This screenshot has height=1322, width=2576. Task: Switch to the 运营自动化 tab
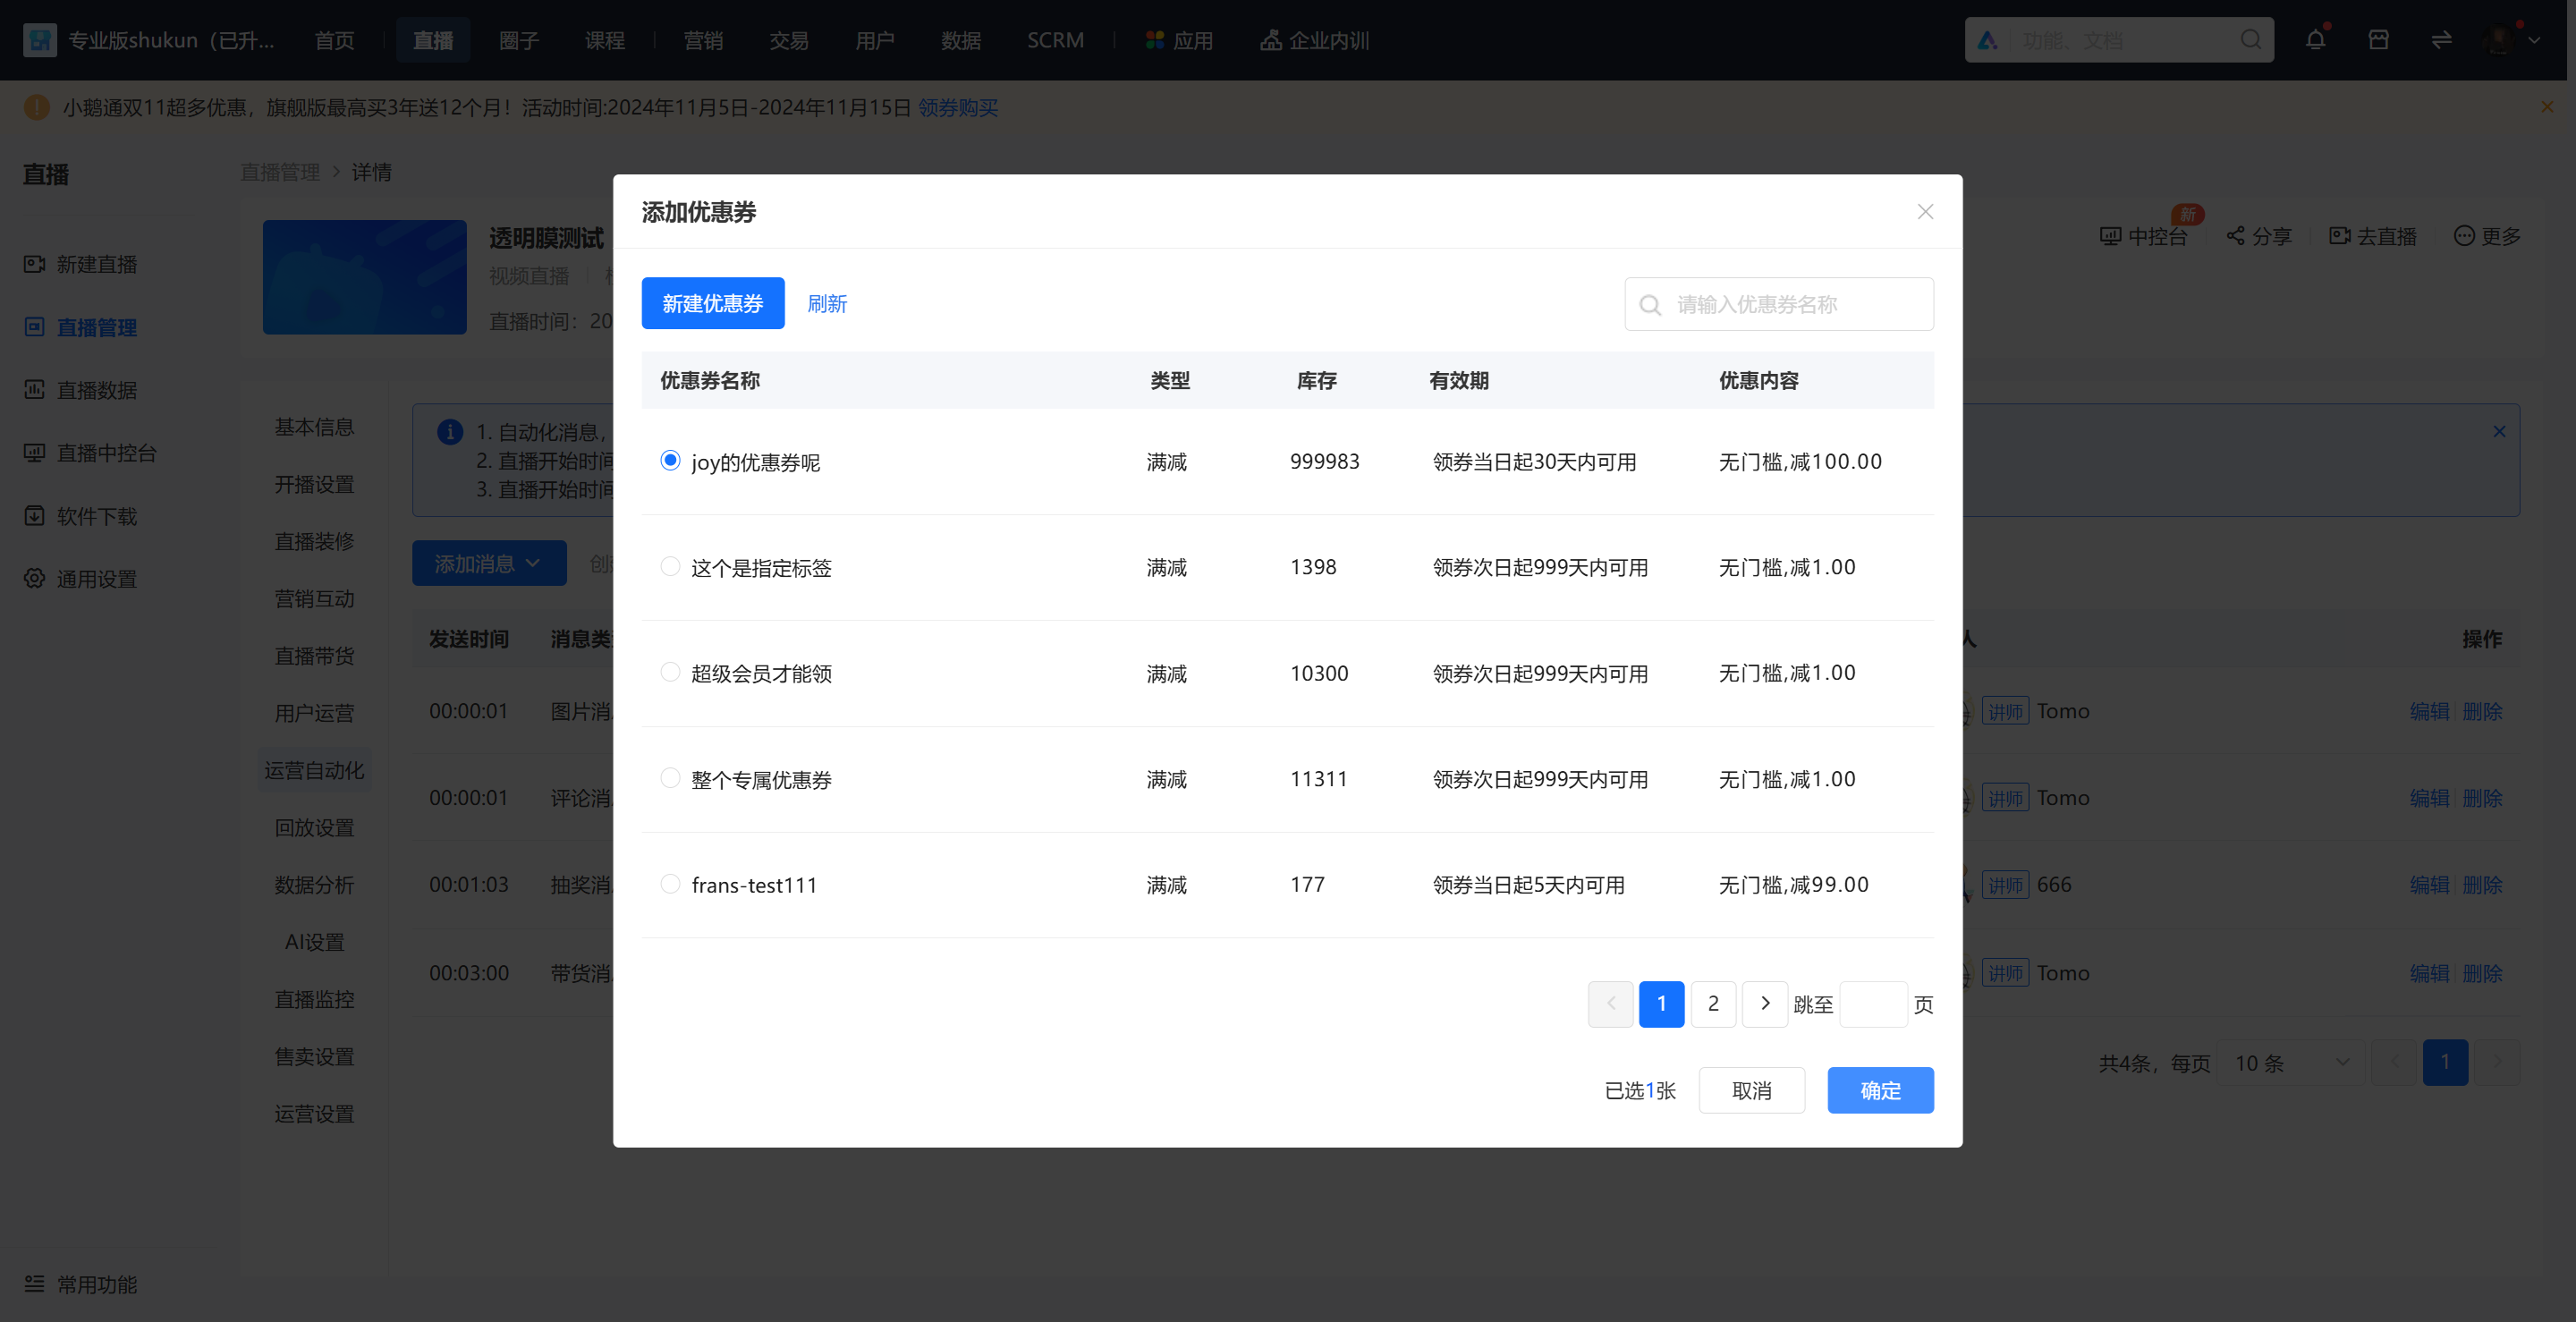coord(314,770)
